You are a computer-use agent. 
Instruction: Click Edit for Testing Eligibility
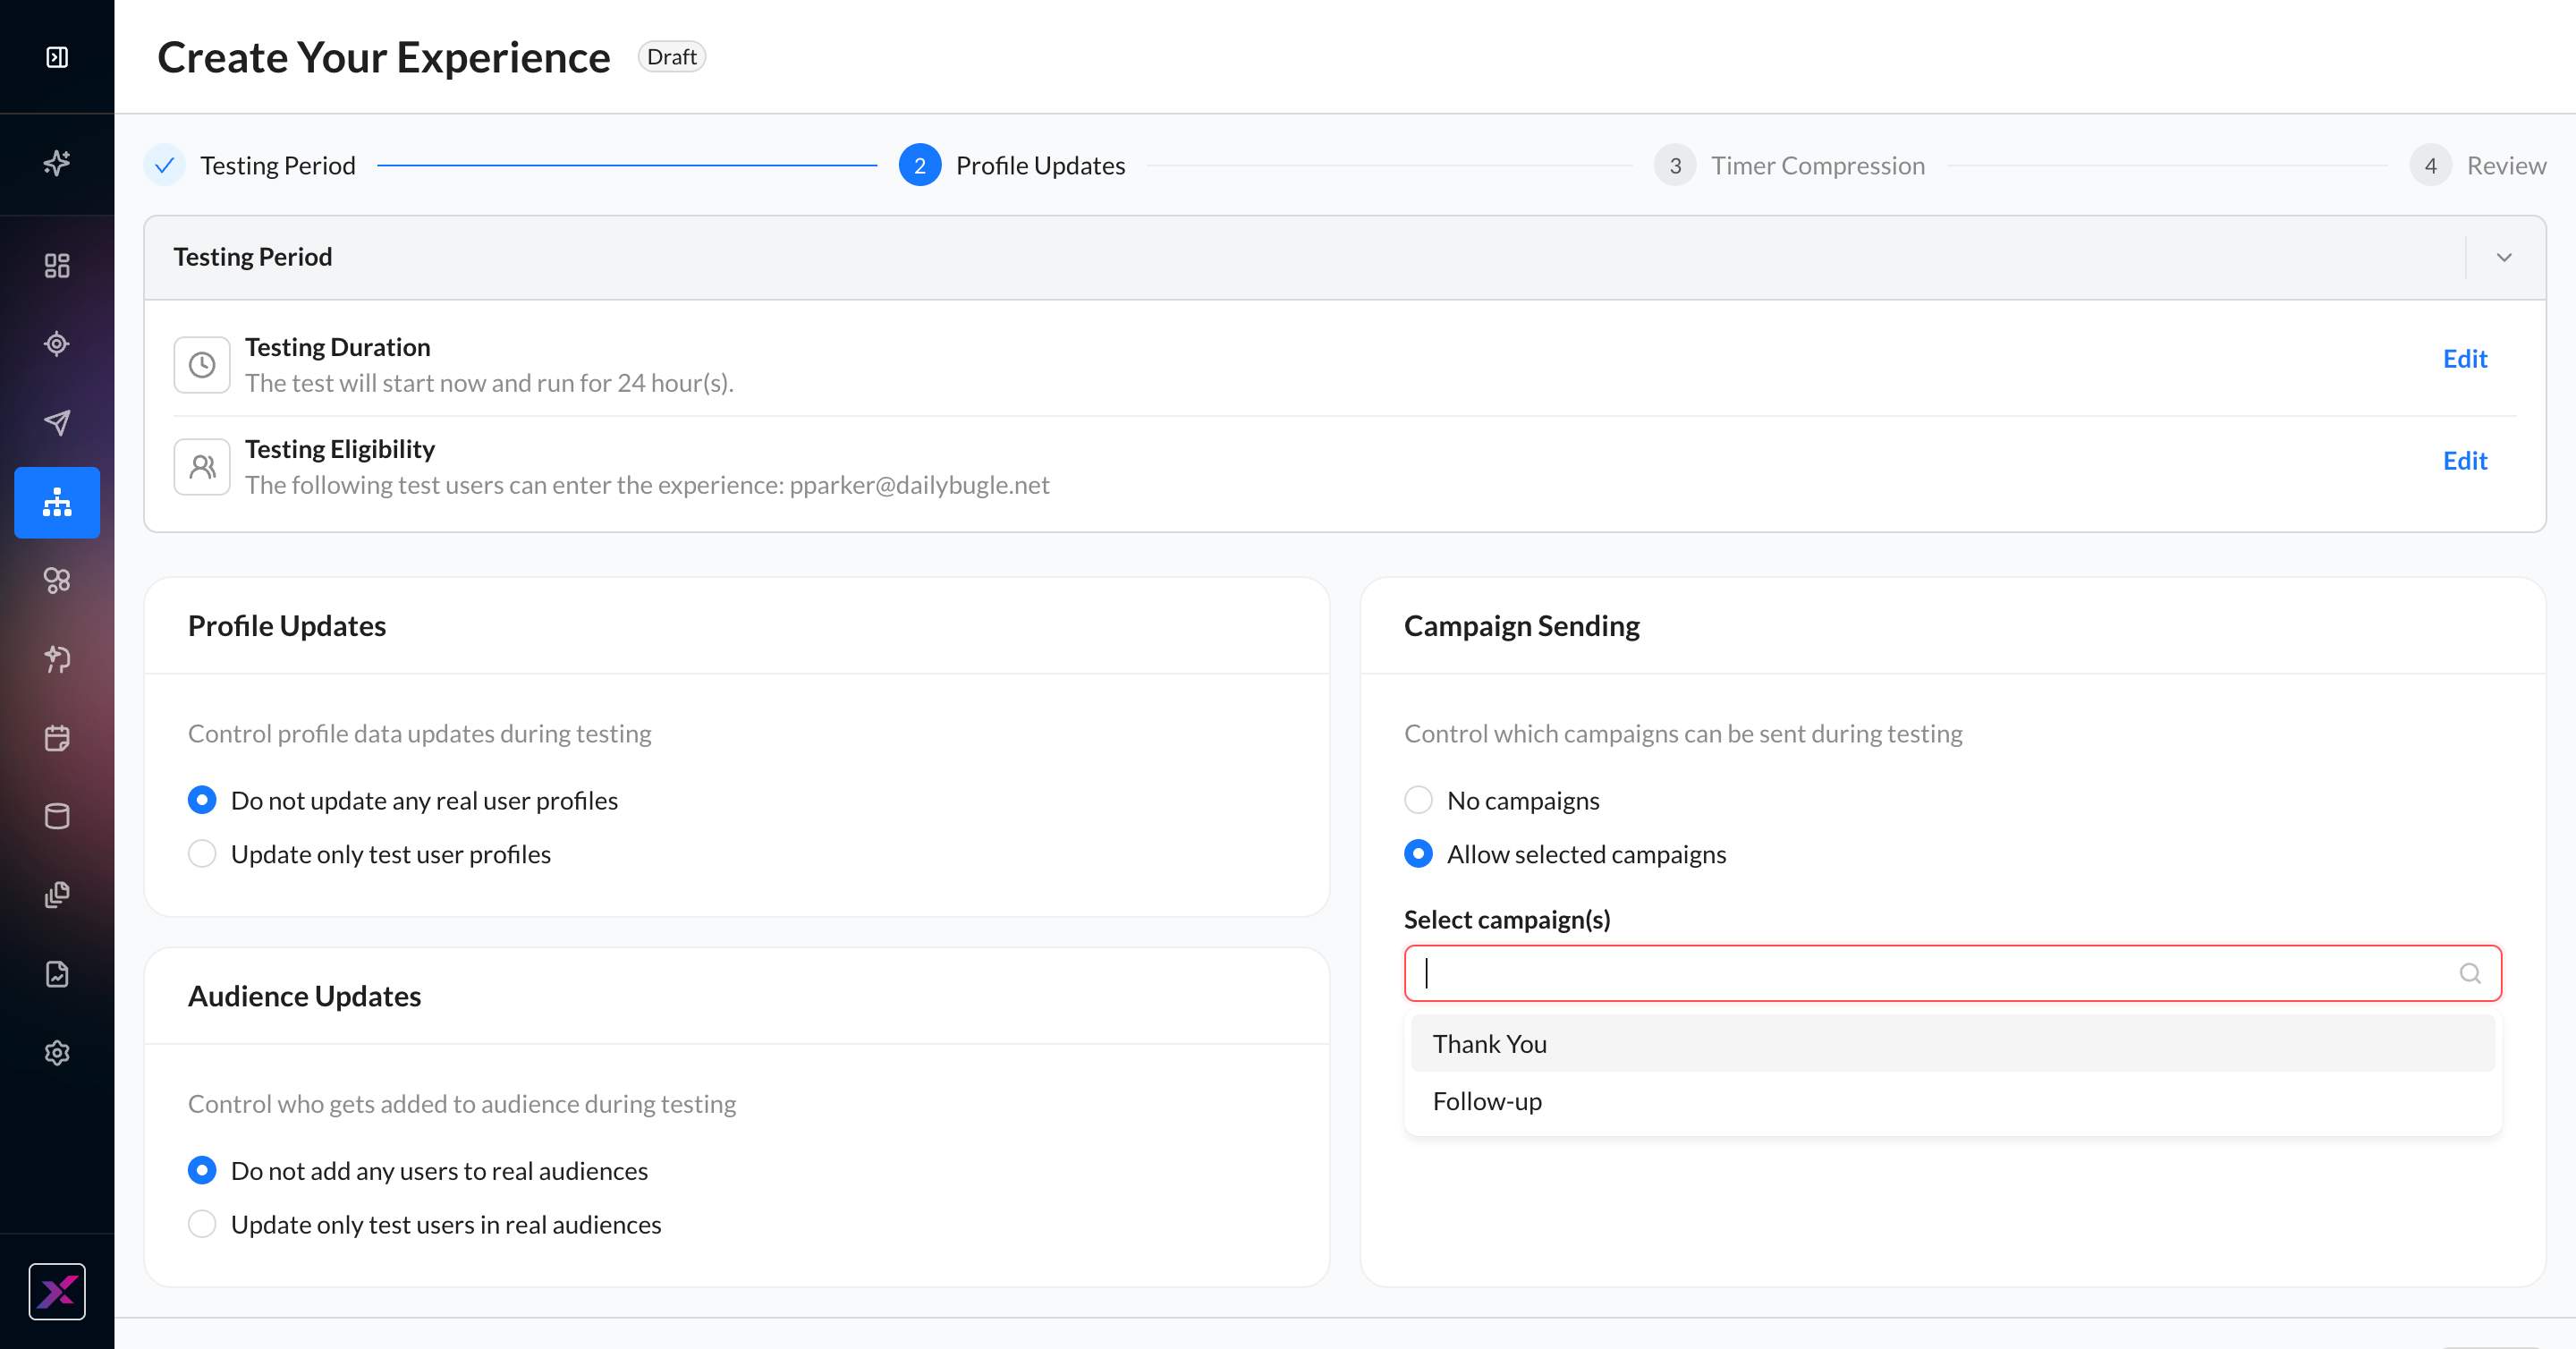(2465, 461)
